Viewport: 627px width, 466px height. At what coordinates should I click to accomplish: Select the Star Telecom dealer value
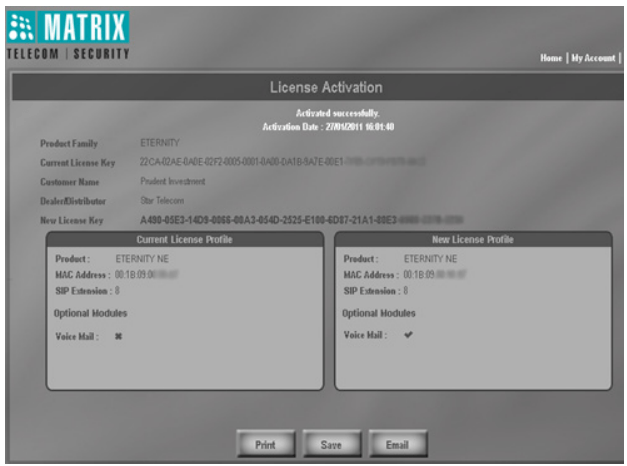(162, 200)
